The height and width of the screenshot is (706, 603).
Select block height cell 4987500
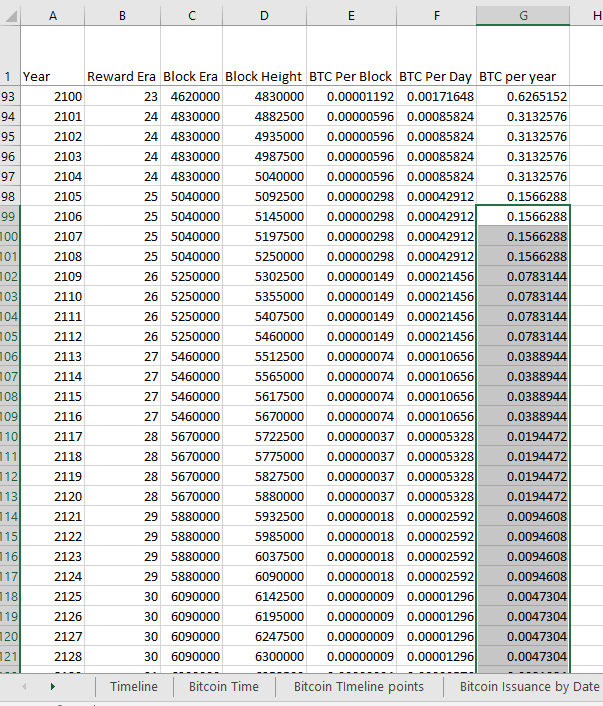264,157
